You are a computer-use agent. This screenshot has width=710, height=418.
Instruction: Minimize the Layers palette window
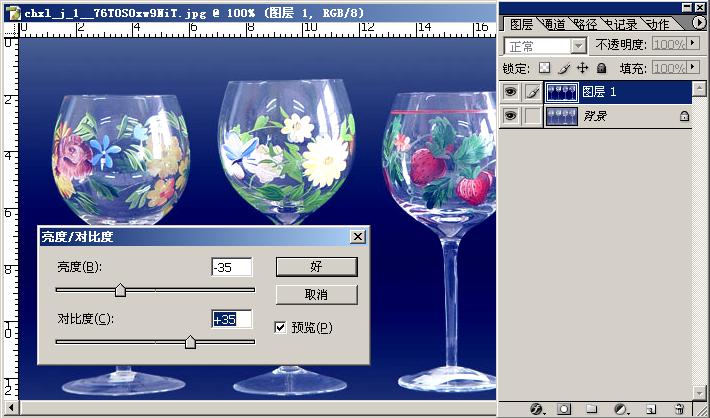pos(687,7)
